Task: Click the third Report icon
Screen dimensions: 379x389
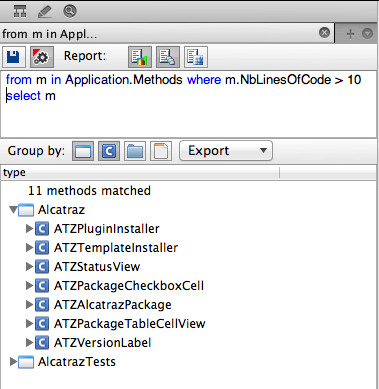Action: [x=195, y=57]
